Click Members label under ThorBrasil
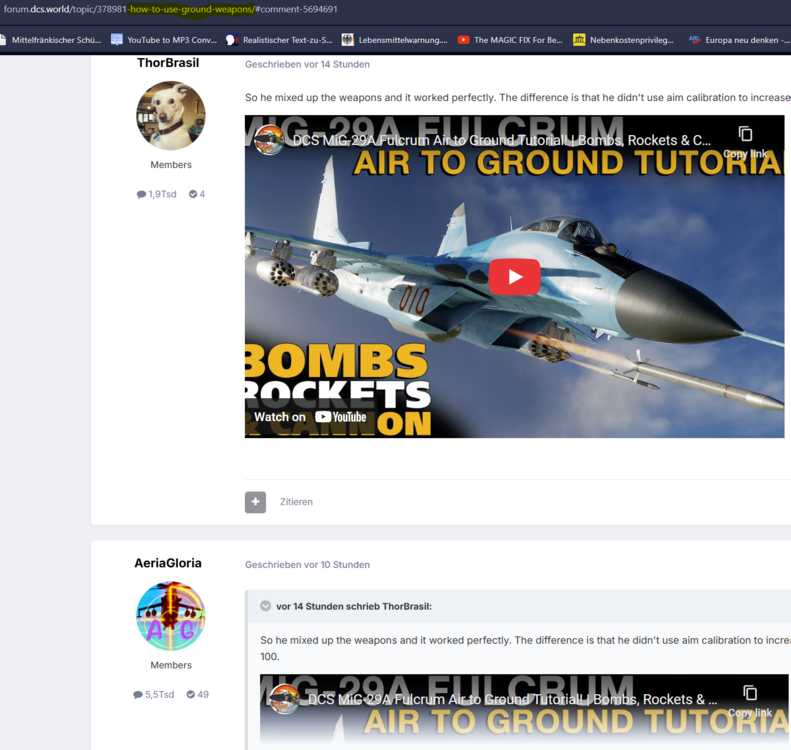 click(x=171, y=165)
